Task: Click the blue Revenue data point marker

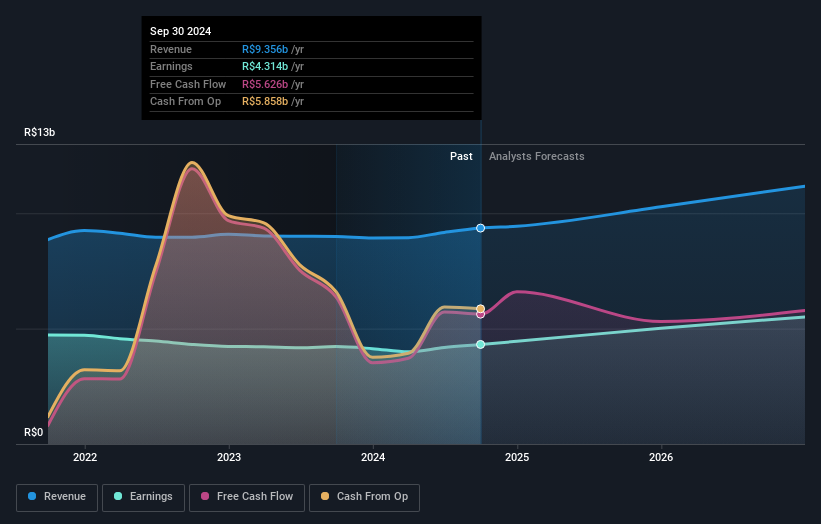Action: tap(481, 228)
